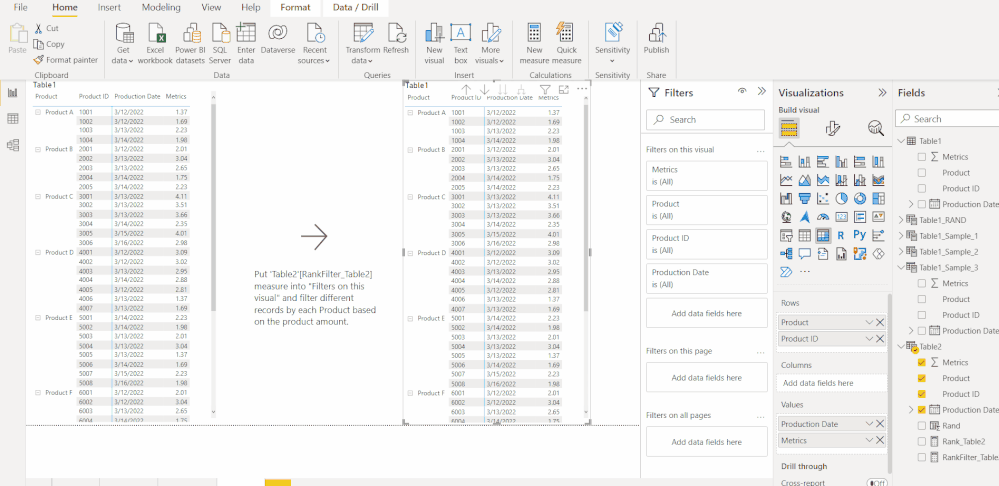
Task: Open the Metrics is (All) filter card
Action: click(707, 176)
